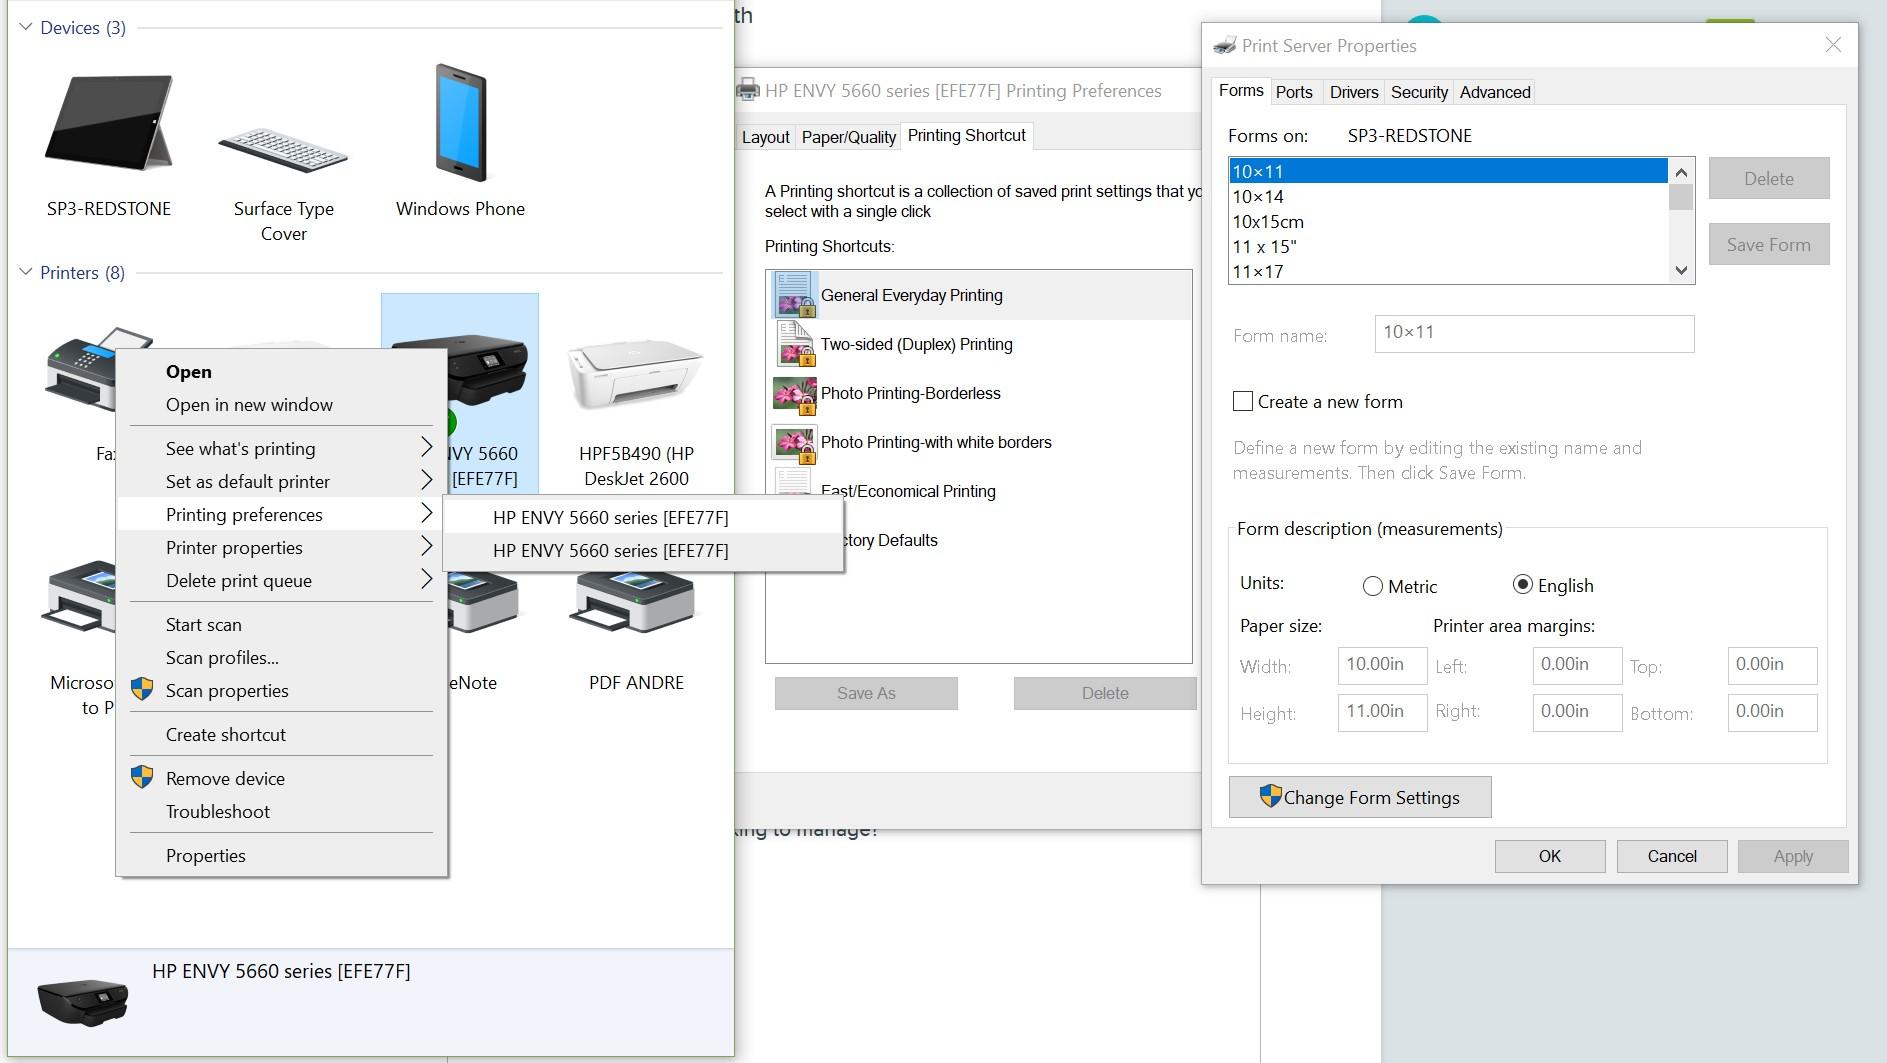1887x1063 pixels.
Task: Close the Print Server Properties dialog
Action: pyautogui.click(x=1833, y=45)
